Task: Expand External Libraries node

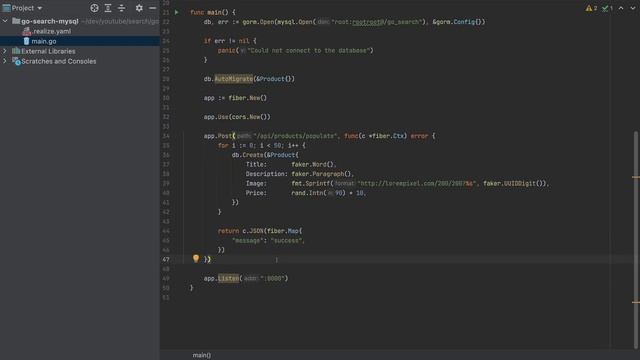Action: click(5, 51)
